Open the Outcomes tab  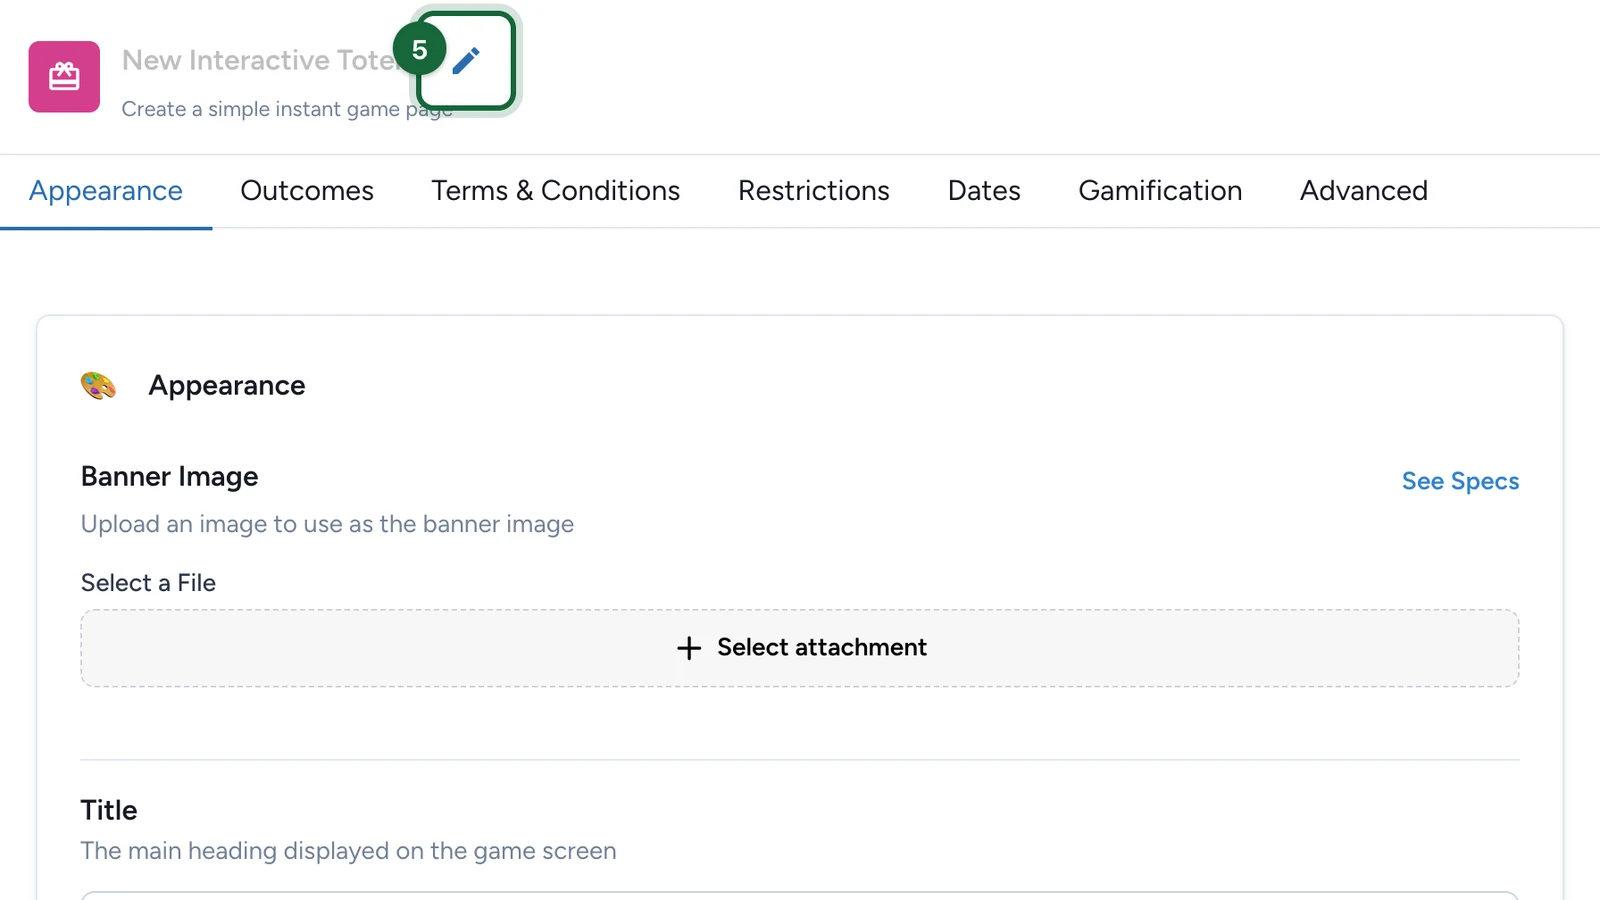click(x=307, y=191)
